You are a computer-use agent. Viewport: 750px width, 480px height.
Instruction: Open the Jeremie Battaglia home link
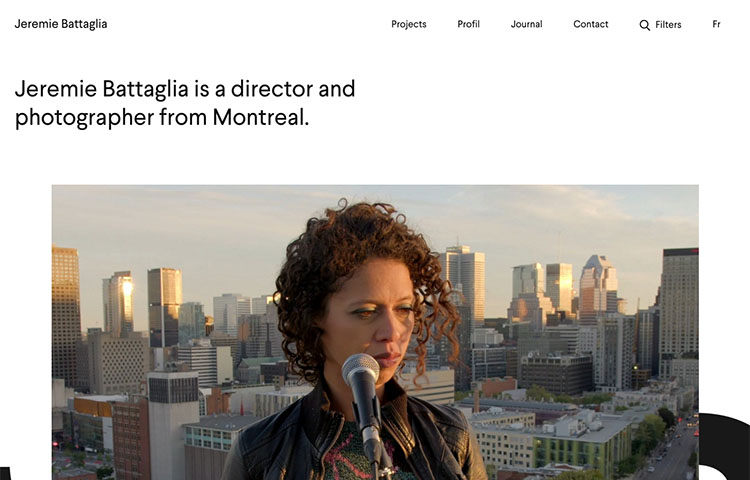point(61,24)
